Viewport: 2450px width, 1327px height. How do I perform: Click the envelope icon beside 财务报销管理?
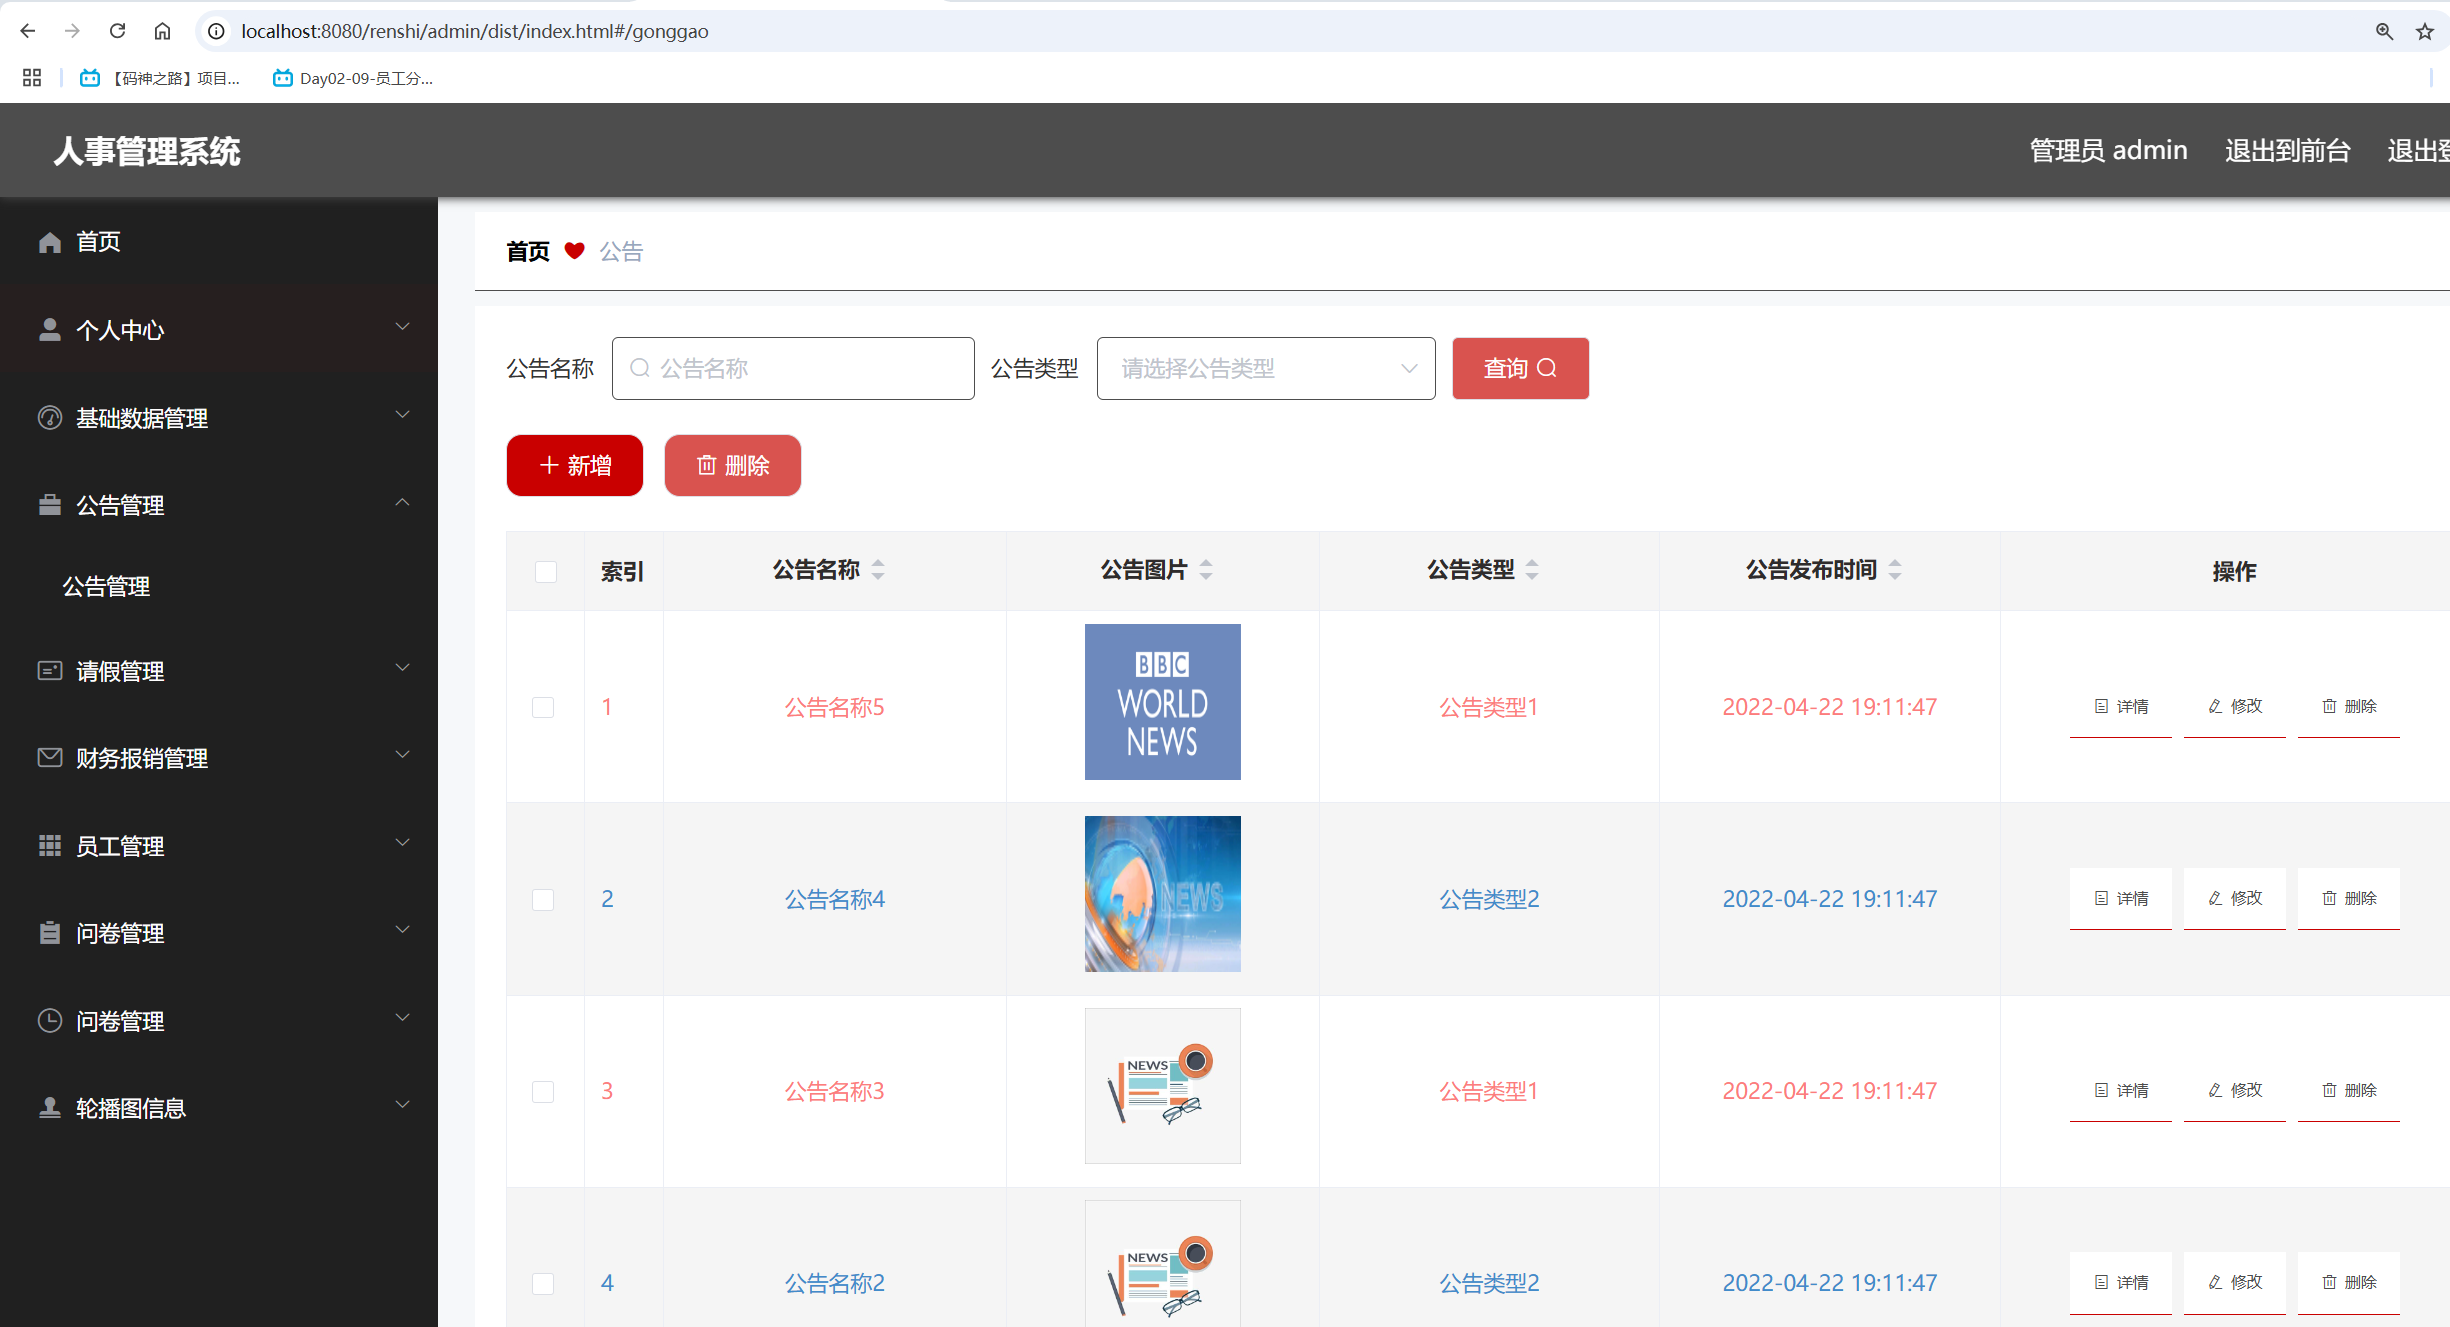click(x=50, y=758)
